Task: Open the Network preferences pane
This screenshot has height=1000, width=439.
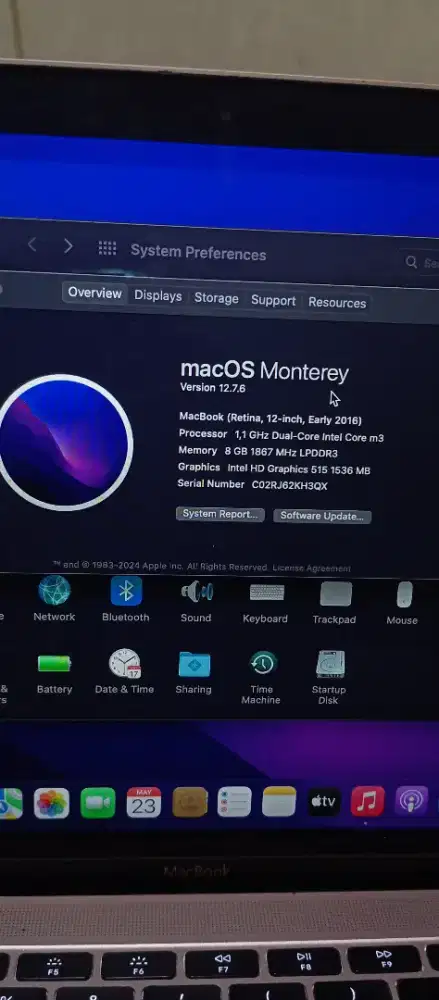Action: [54, 598]
